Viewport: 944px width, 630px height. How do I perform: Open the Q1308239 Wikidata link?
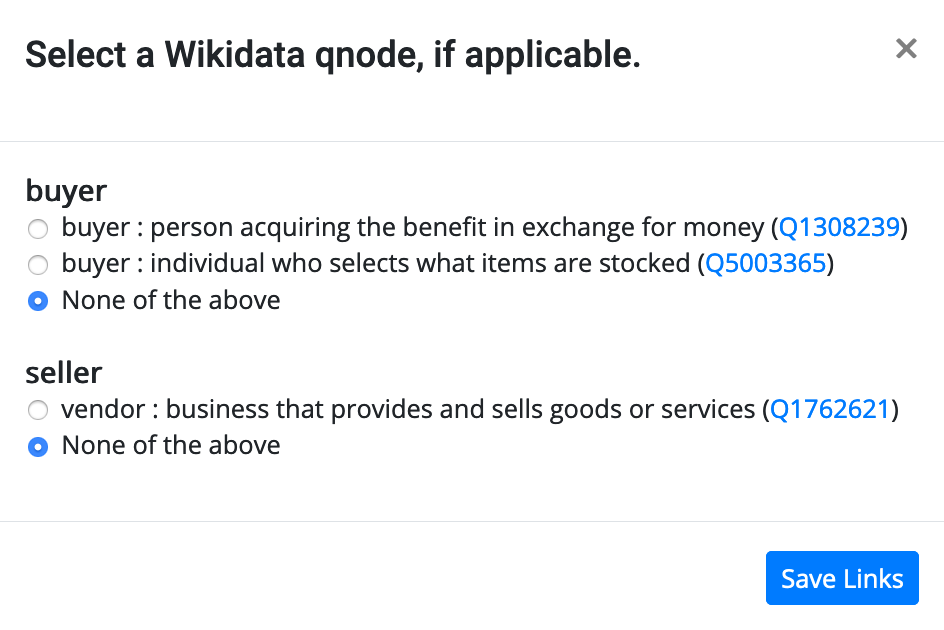click(839, 228)
